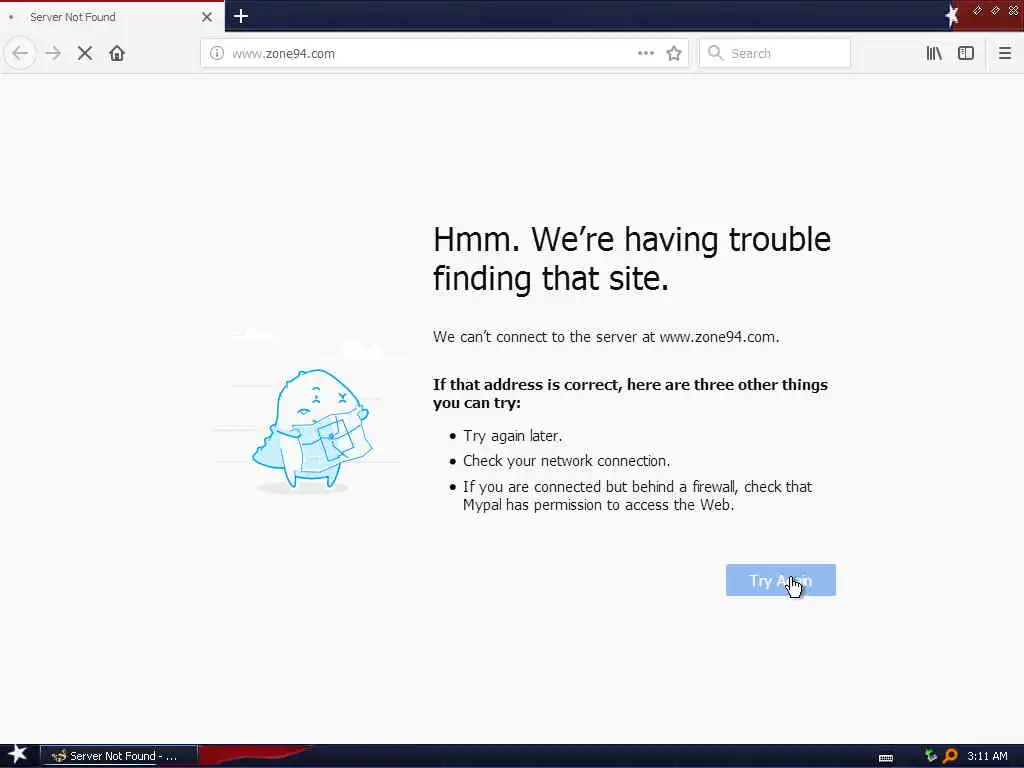The image size is (1024, 768).
Task: Maximize the browser window
Action: pyautogui.click(x=995, y=10)
